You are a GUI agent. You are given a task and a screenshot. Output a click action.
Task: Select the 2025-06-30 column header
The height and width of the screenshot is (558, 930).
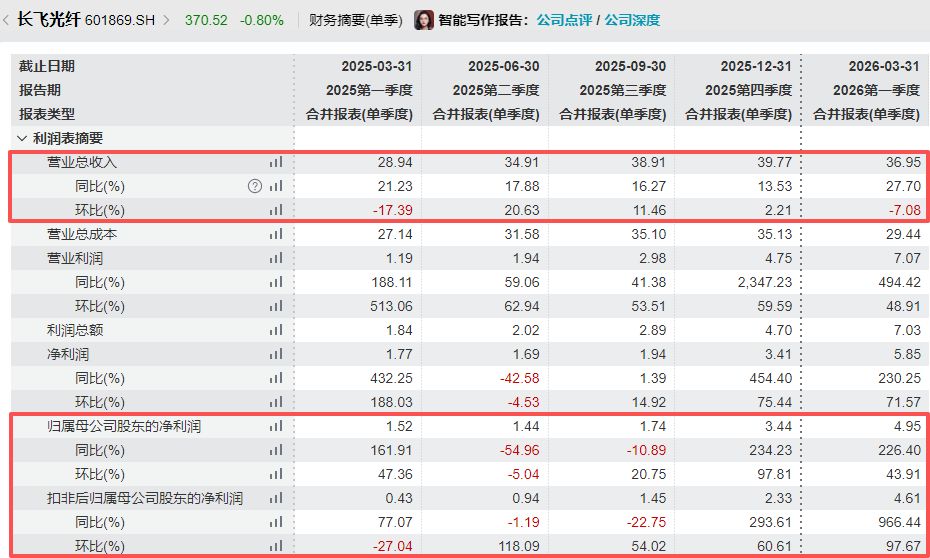click(503, 66)
